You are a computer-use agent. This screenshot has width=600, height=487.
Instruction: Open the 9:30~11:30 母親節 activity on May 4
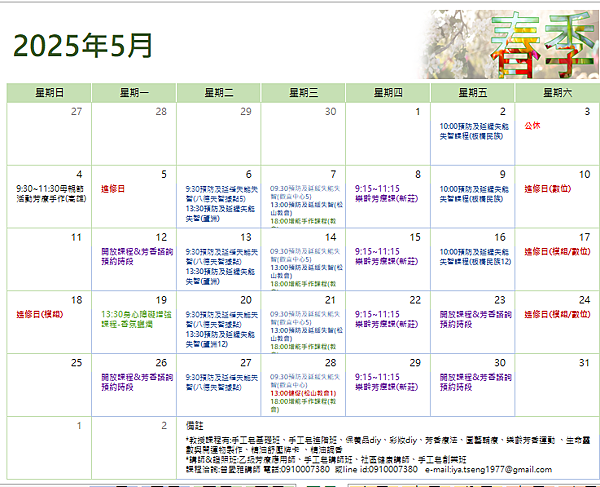click(51, 194)
